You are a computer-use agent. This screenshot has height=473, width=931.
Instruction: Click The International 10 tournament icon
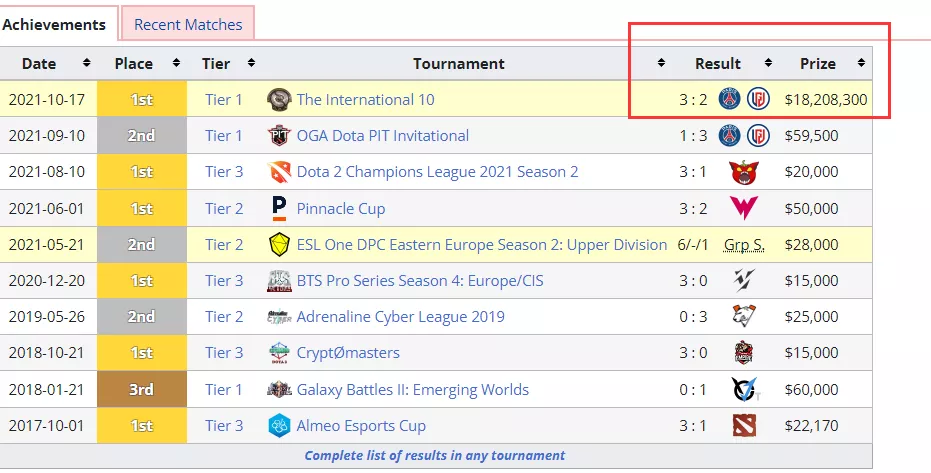point(279,100)
